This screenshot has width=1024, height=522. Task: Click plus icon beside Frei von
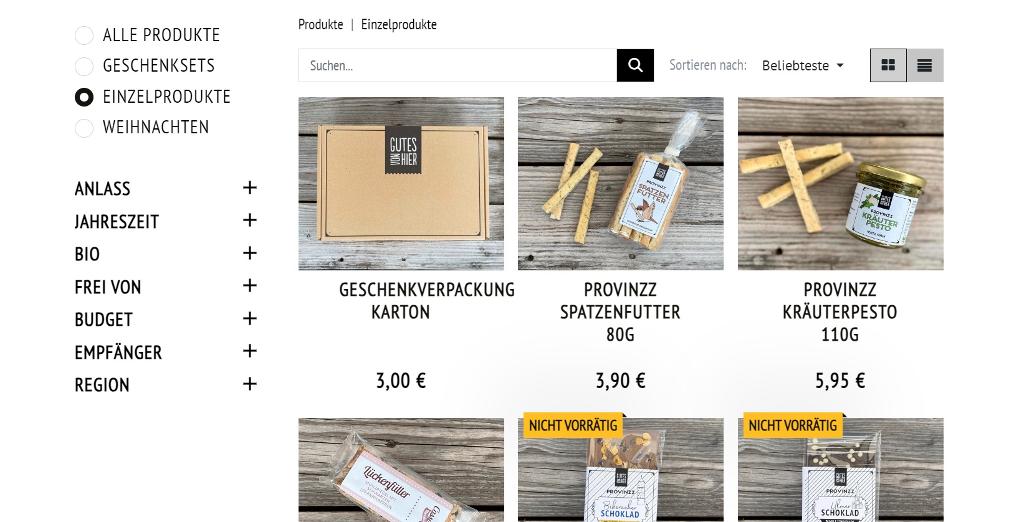pyautogui.click(x=249, y=286)
